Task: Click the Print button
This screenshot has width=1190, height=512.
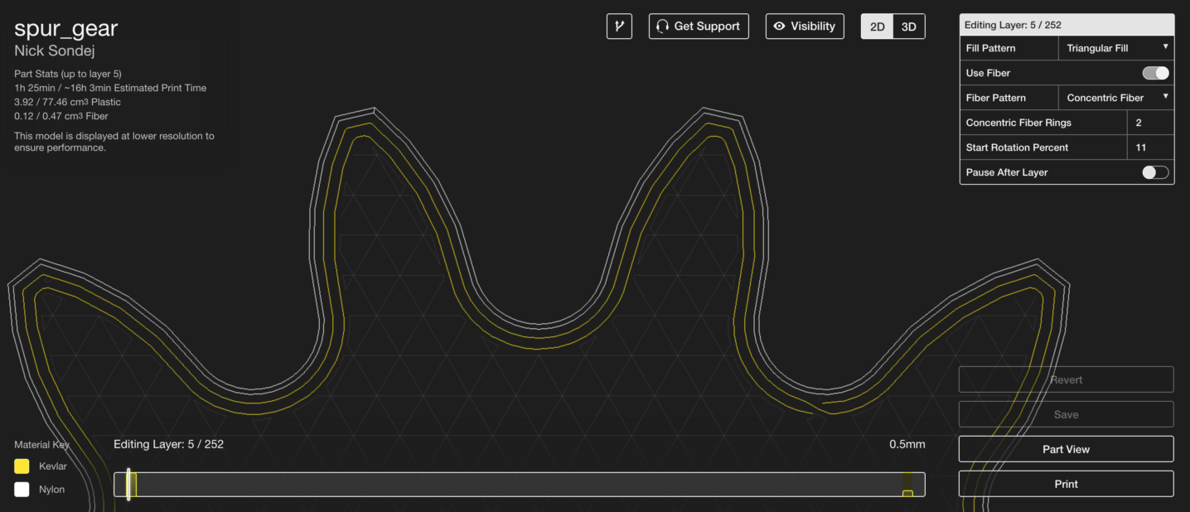Action: pyautogui.click(x=1066, y=484)
